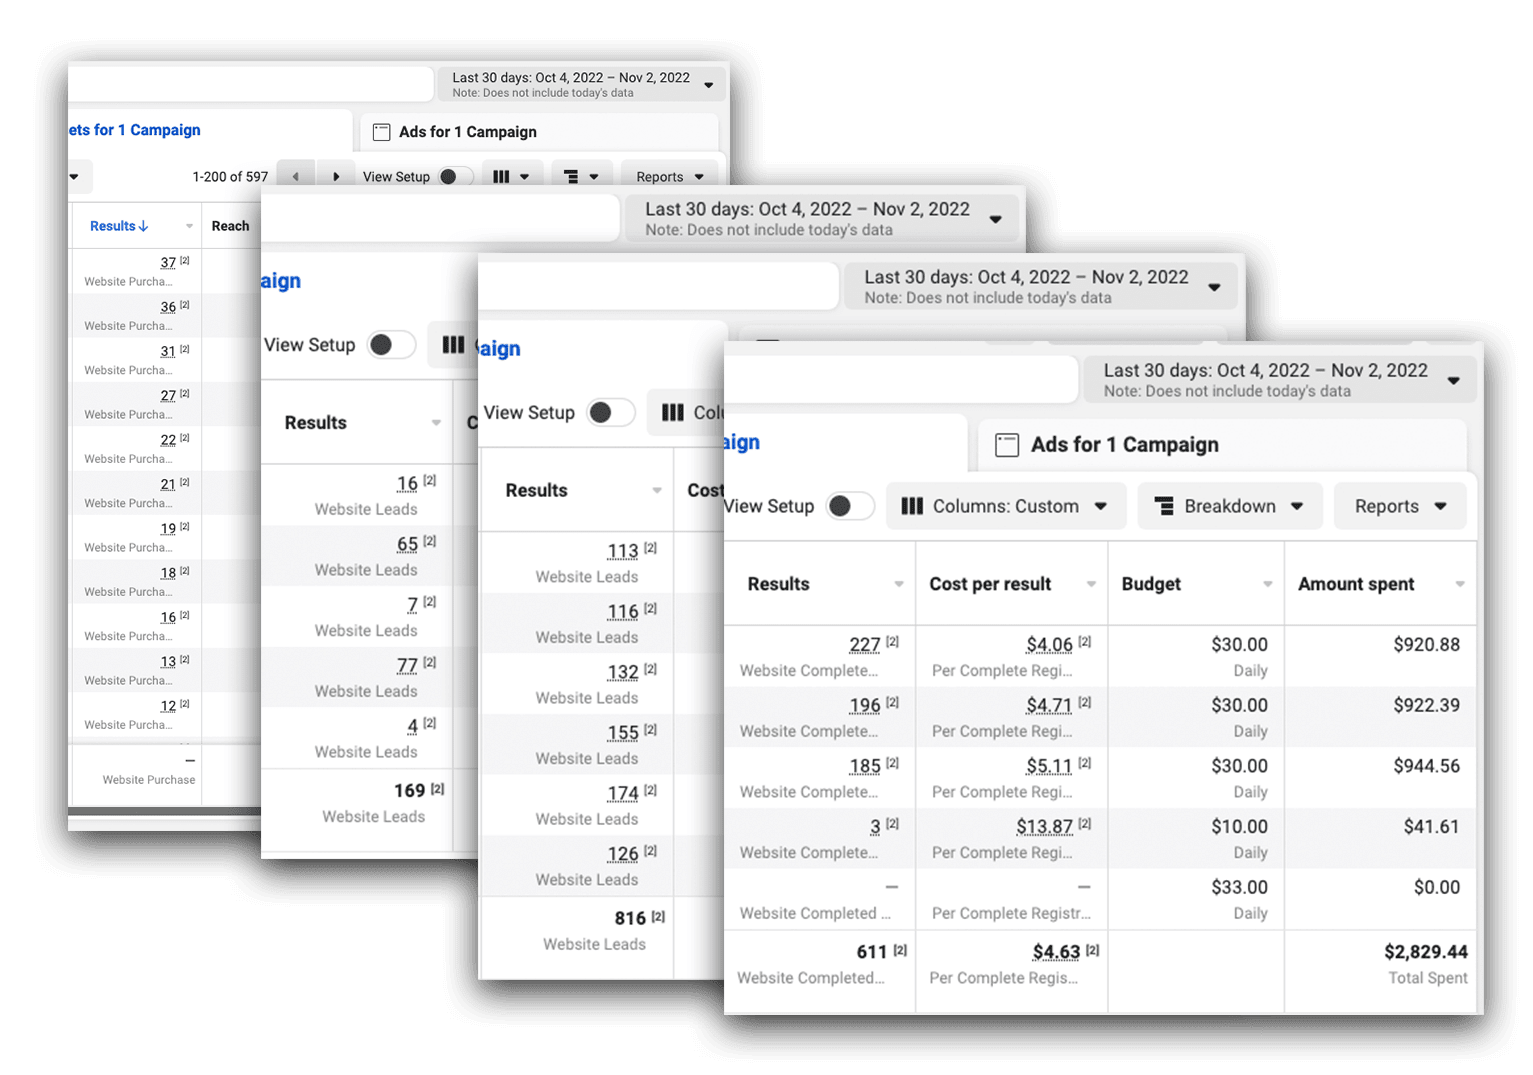
Task: Select the Ad sets for 1 Campaign tab in back window
Action: 135,130
